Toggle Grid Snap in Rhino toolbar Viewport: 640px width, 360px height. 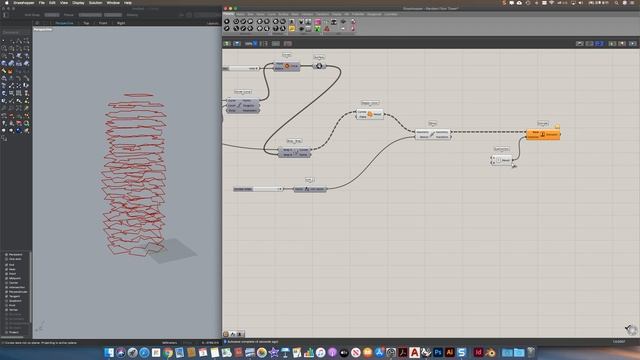[32, 15]
